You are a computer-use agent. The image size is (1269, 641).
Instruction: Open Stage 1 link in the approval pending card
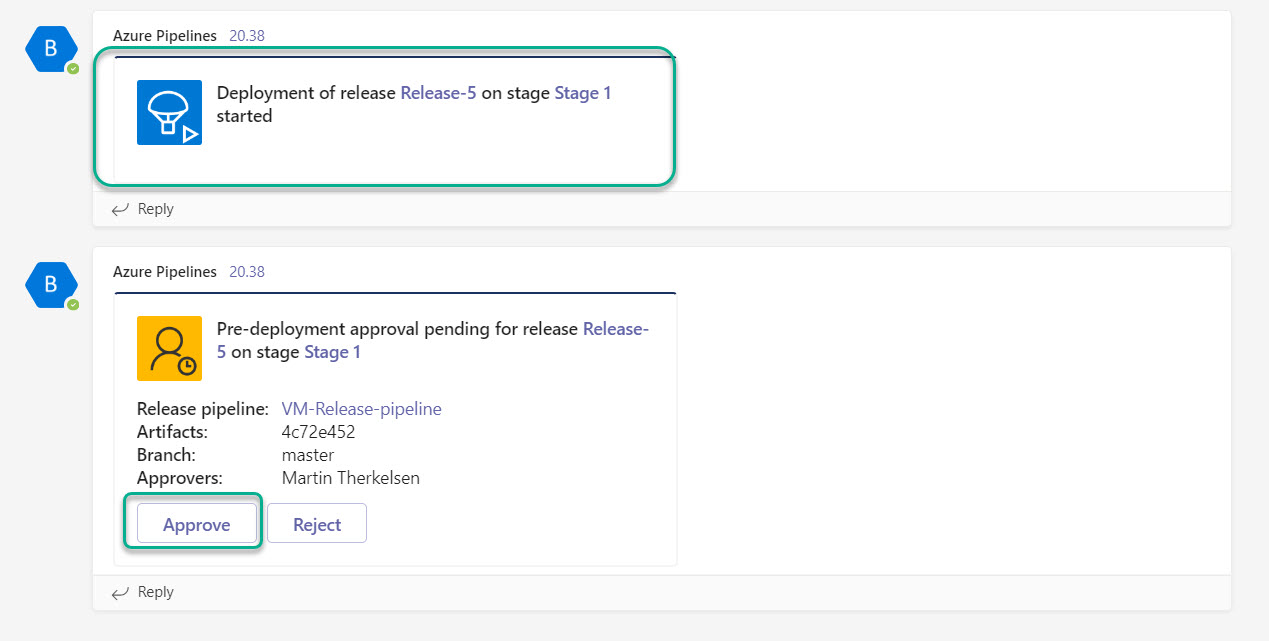point(332,352)
